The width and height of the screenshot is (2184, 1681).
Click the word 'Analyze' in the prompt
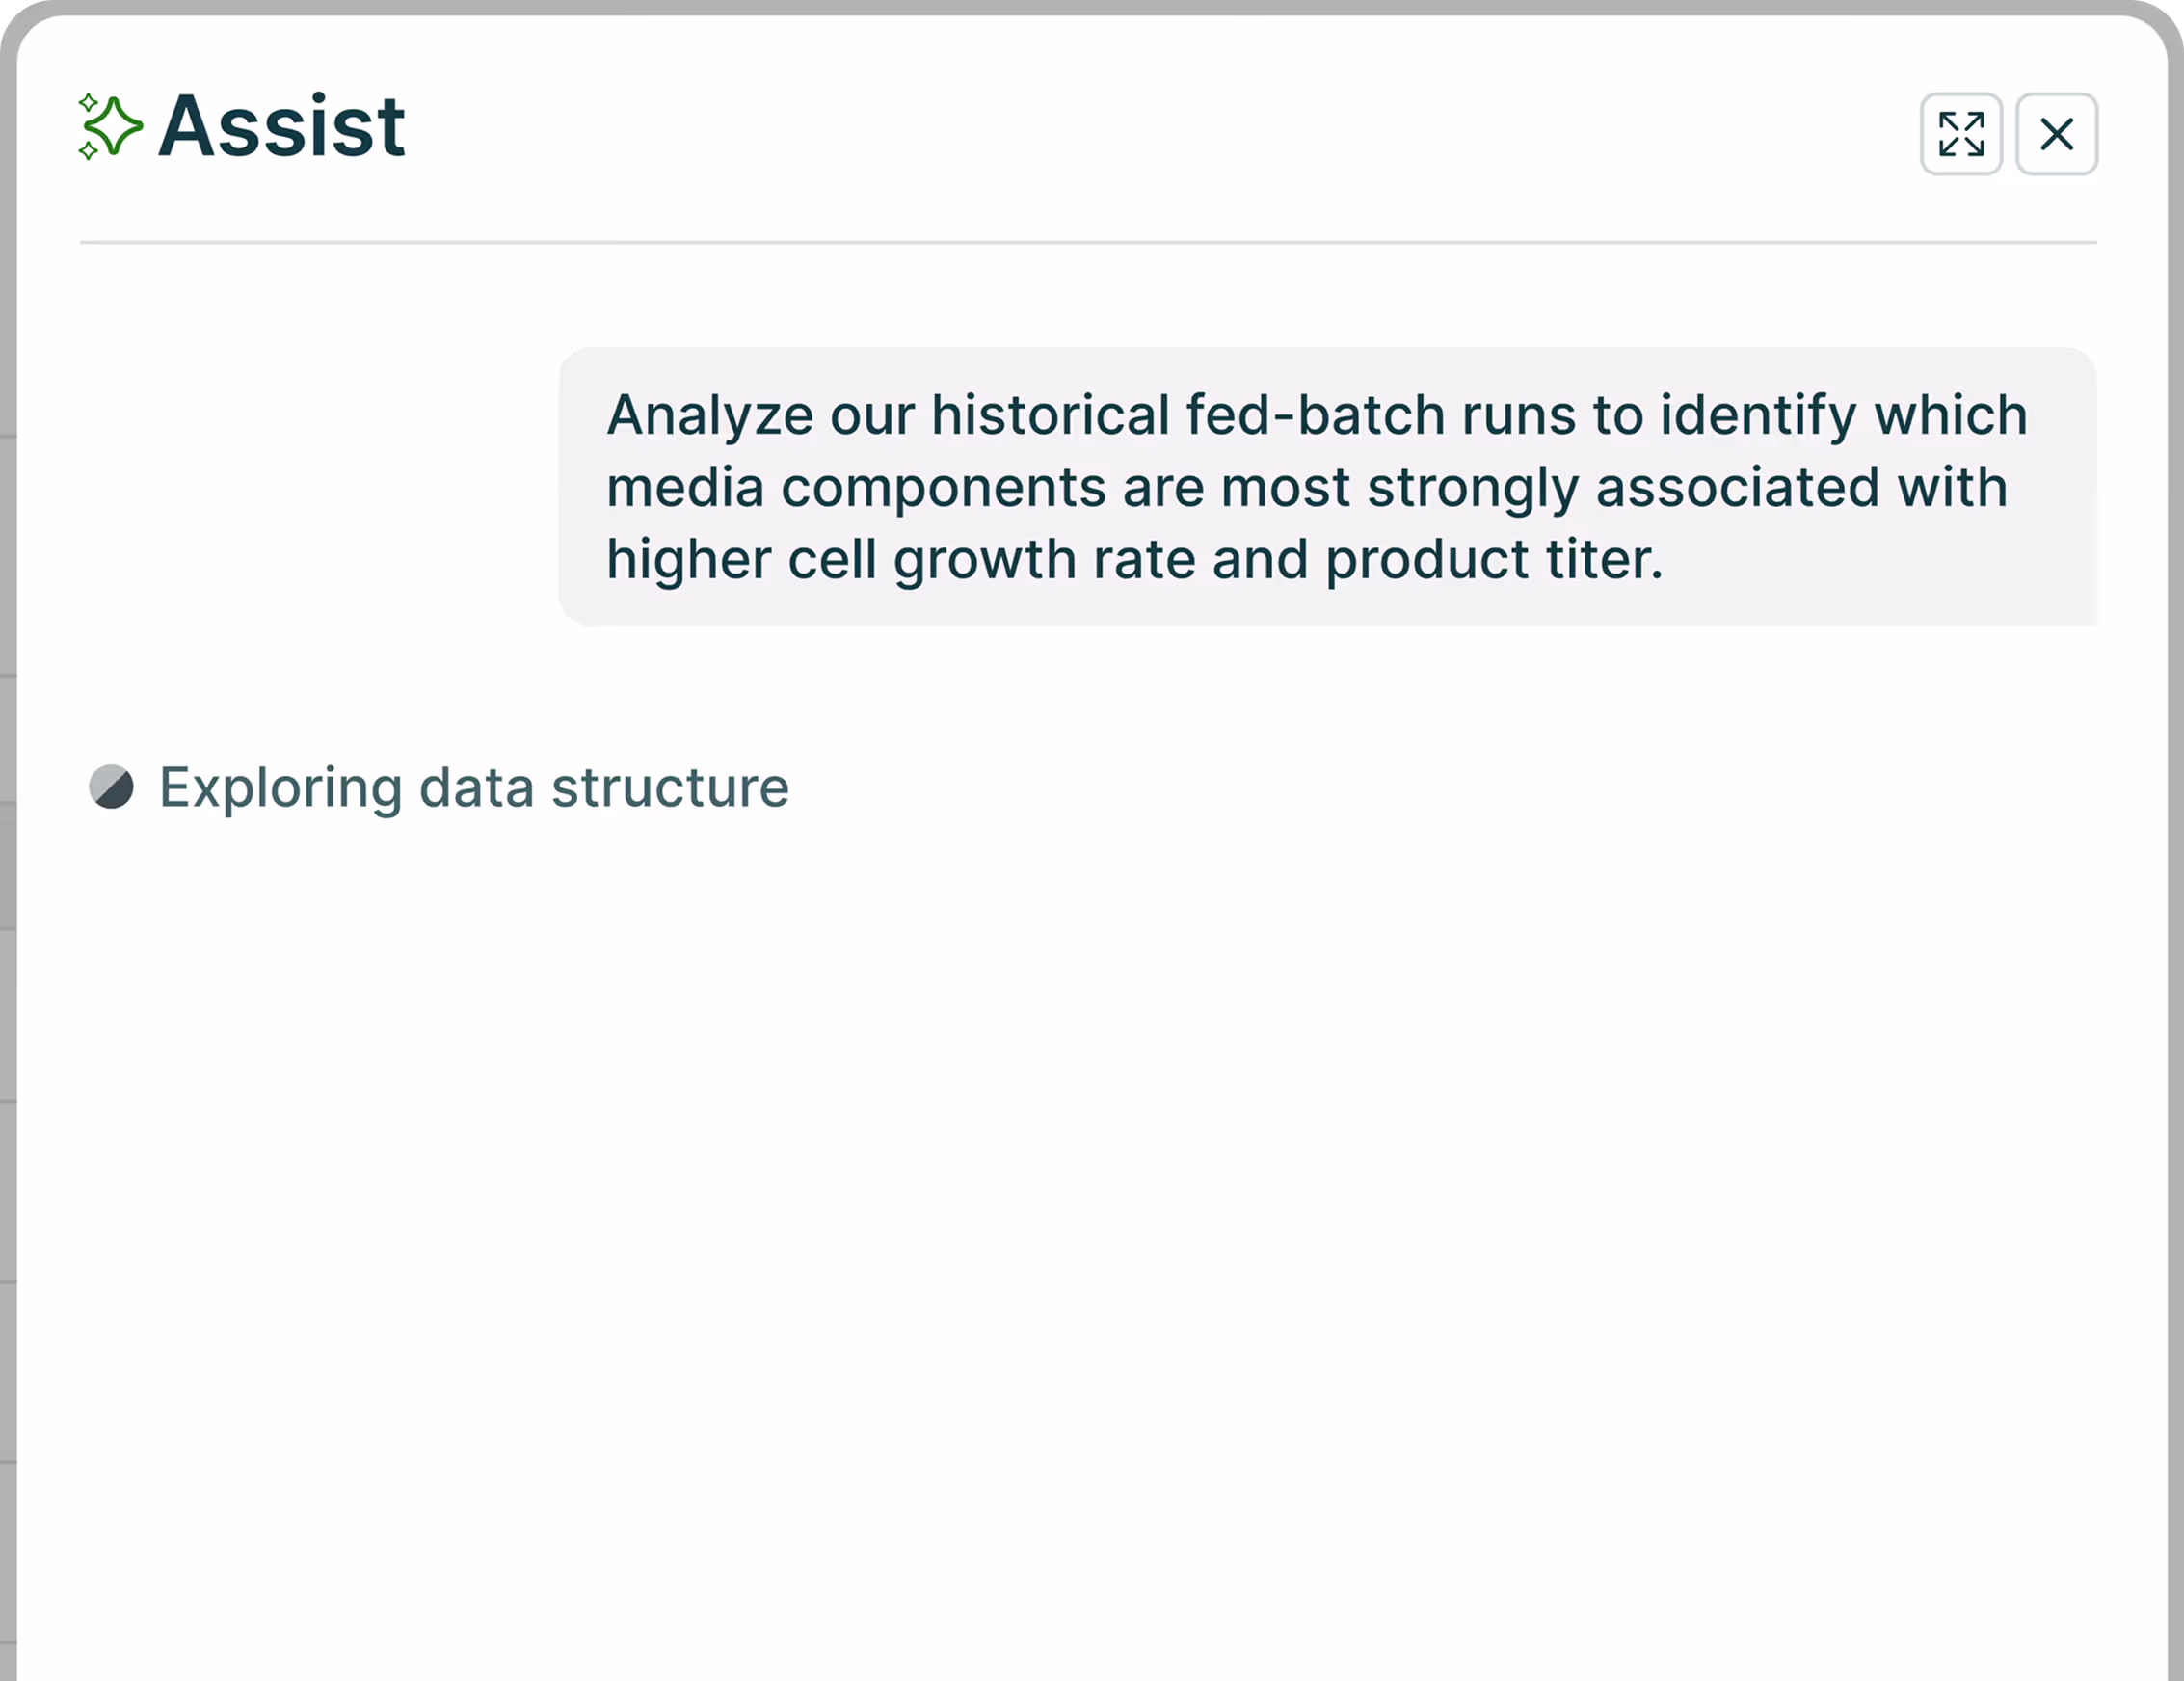coord(709,415)
